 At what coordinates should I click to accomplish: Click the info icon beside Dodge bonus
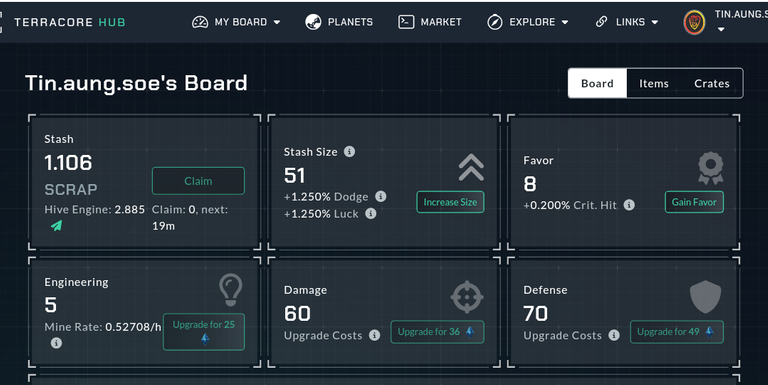pos(381,196)
